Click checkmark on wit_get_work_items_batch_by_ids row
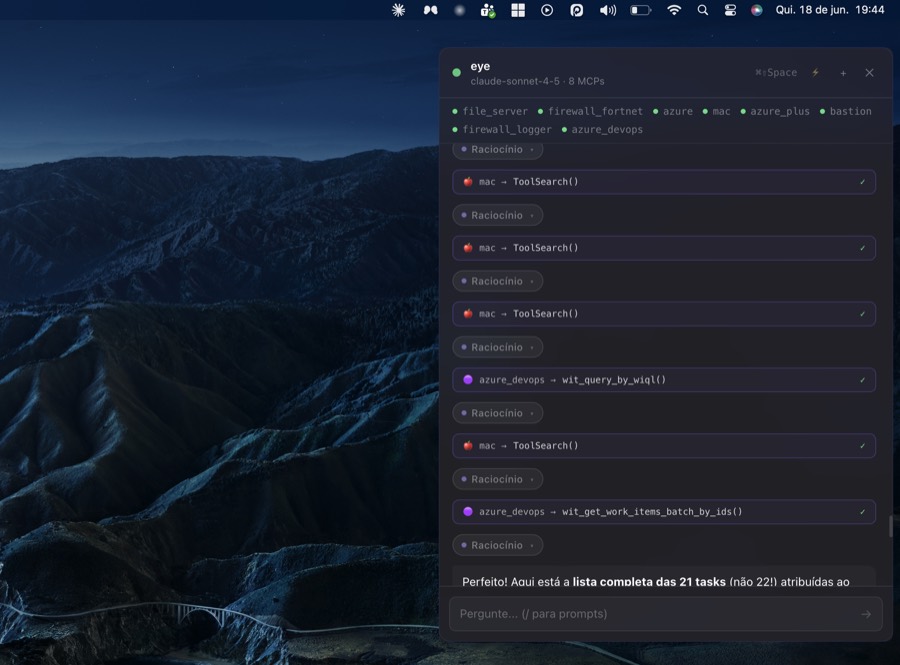 (x=862, y=512)
